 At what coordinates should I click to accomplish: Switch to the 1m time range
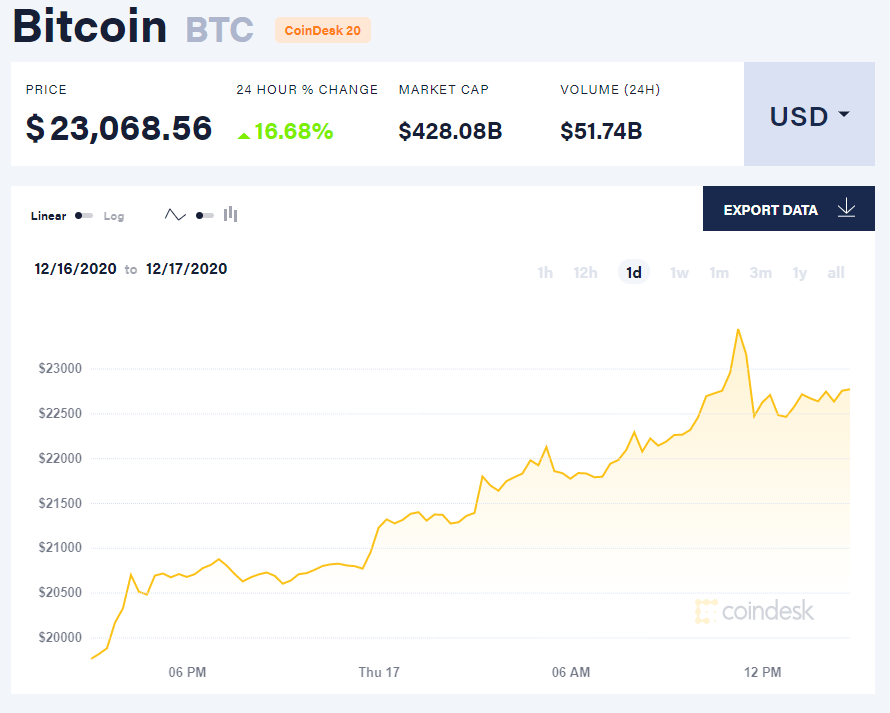click(719, 273)
